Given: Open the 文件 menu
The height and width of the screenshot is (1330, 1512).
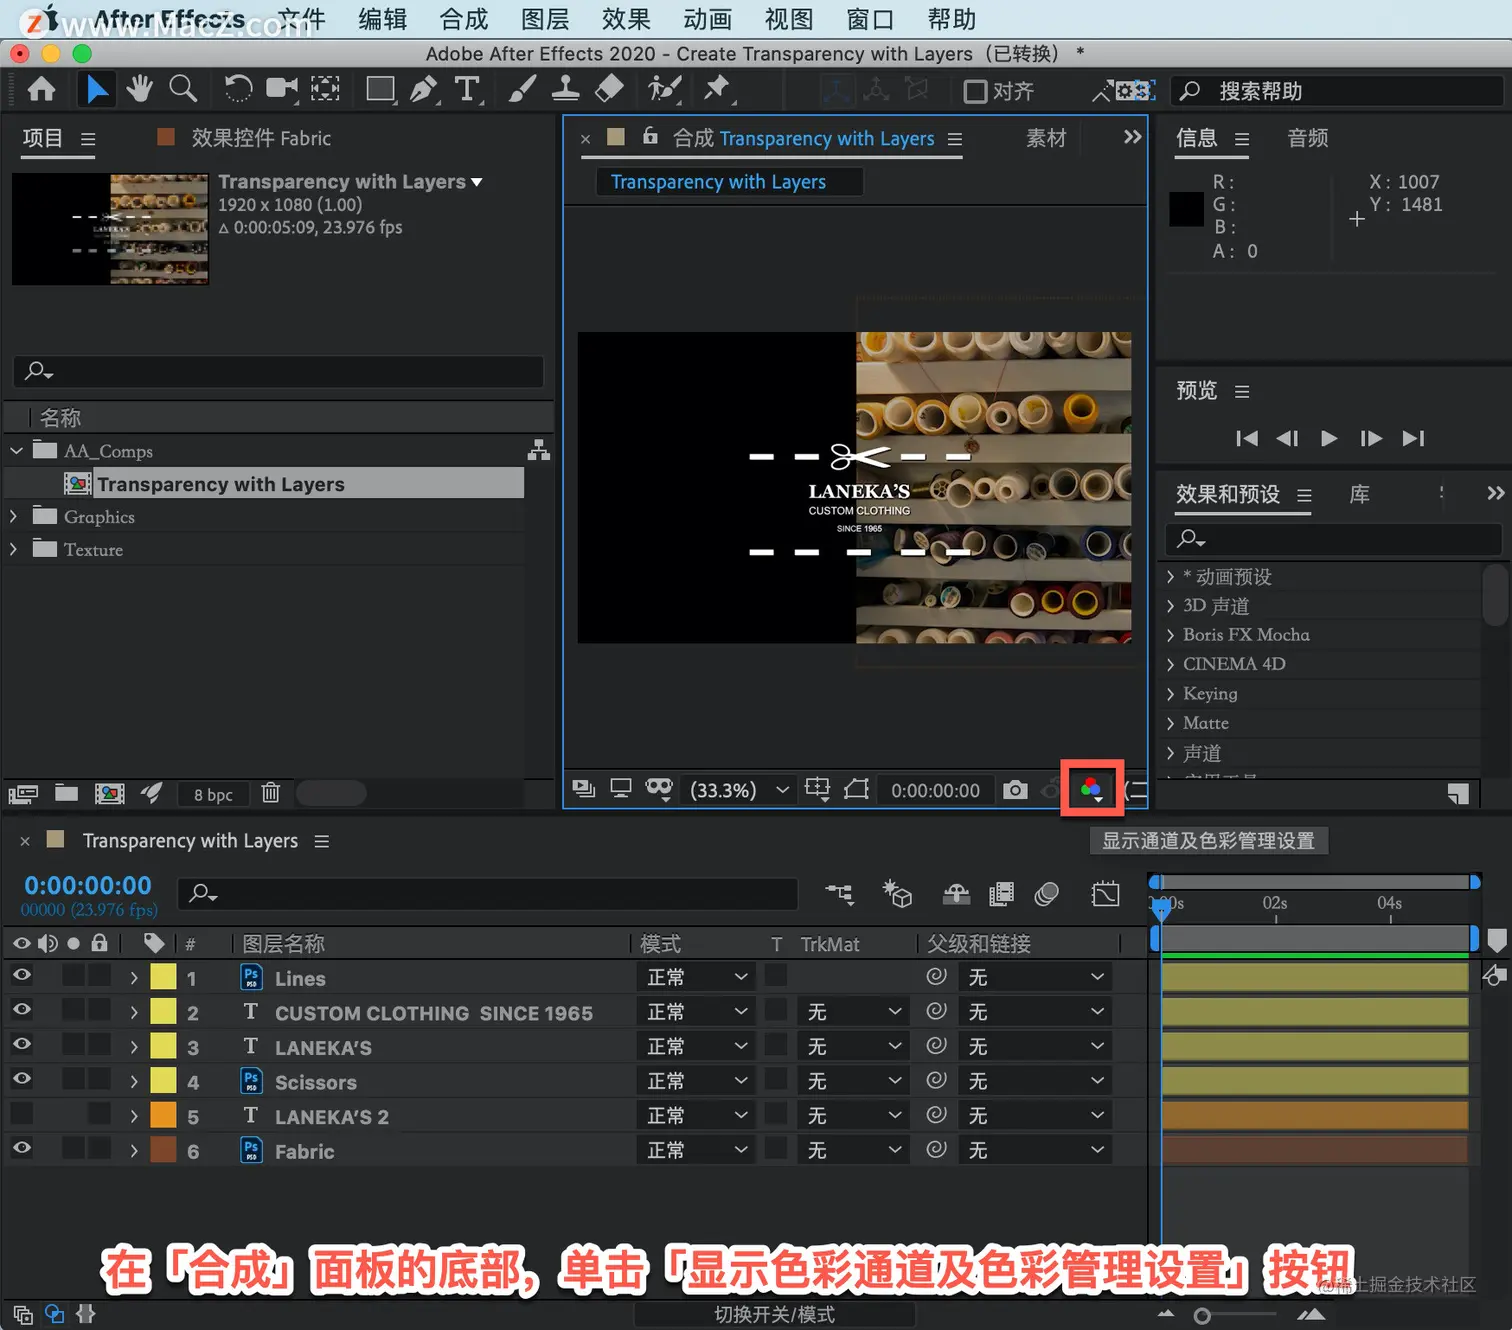Looking at the screenshot, I should [302, 19].
